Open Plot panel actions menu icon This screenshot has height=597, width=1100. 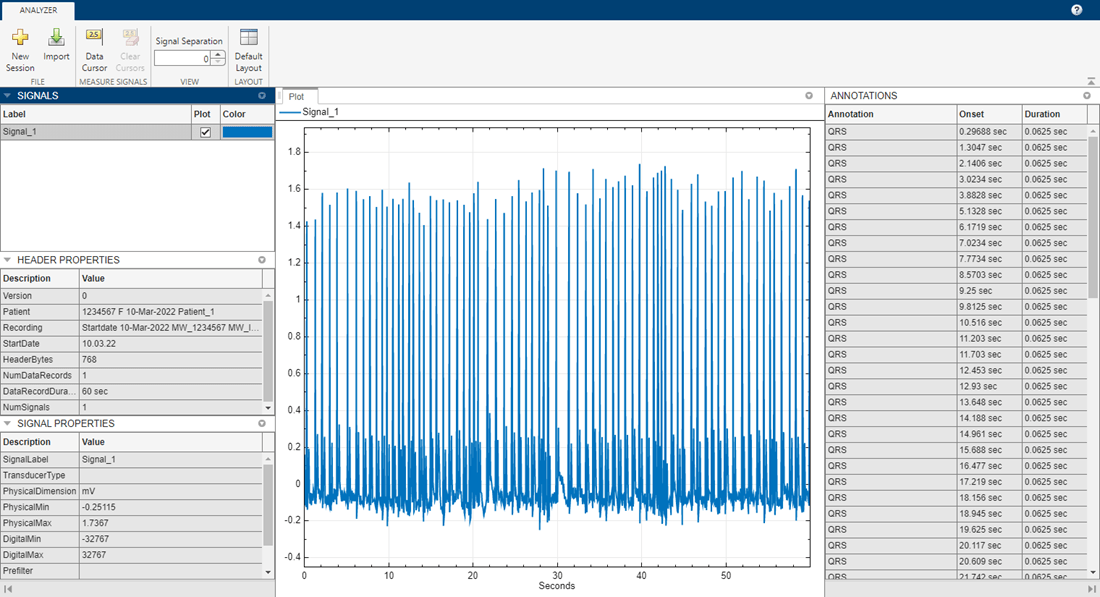[x=810, y=96]
